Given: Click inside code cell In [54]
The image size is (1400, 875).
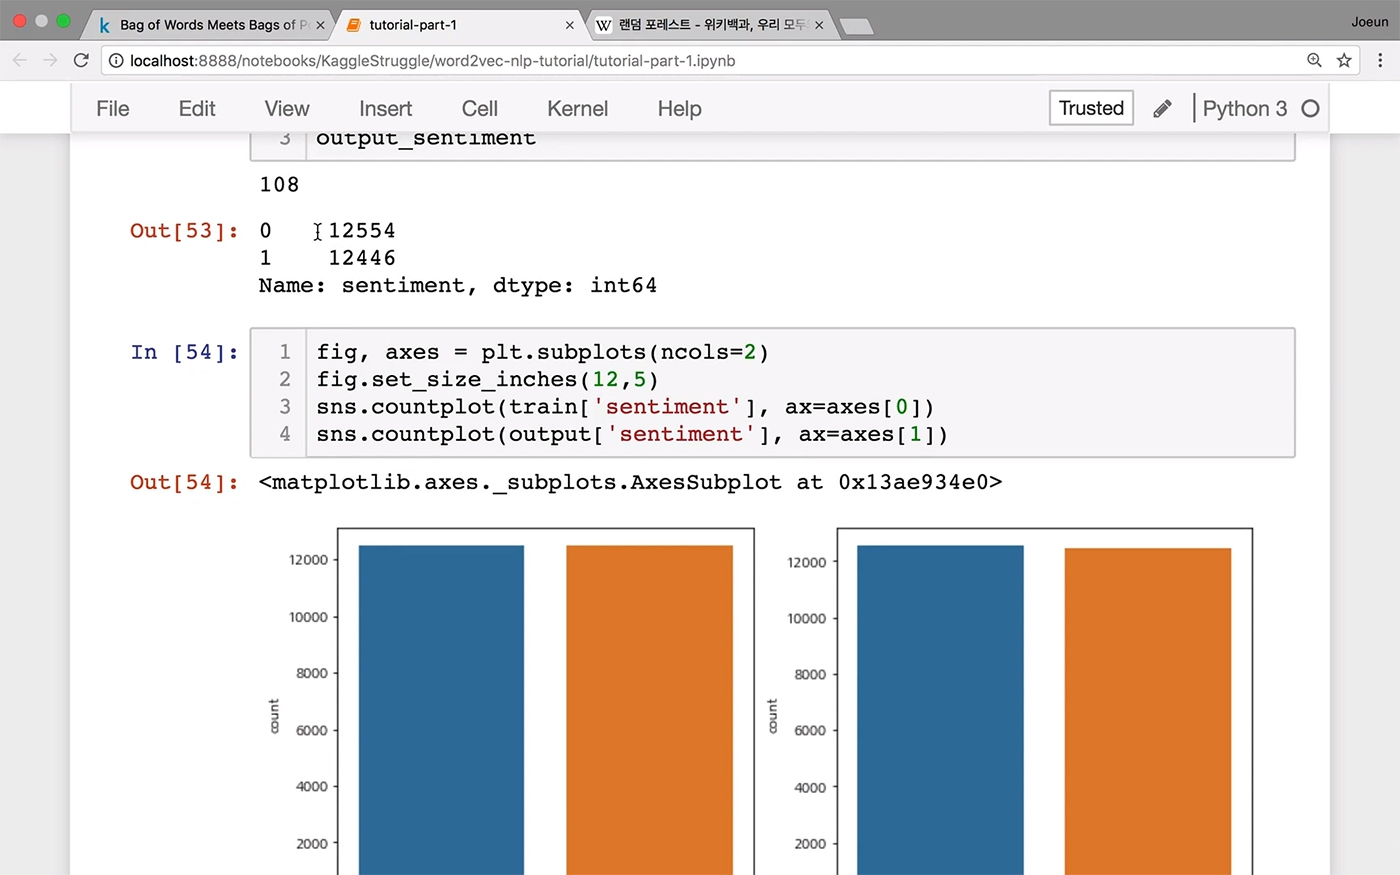Looking at the screenshot, I should click(772, 393).
